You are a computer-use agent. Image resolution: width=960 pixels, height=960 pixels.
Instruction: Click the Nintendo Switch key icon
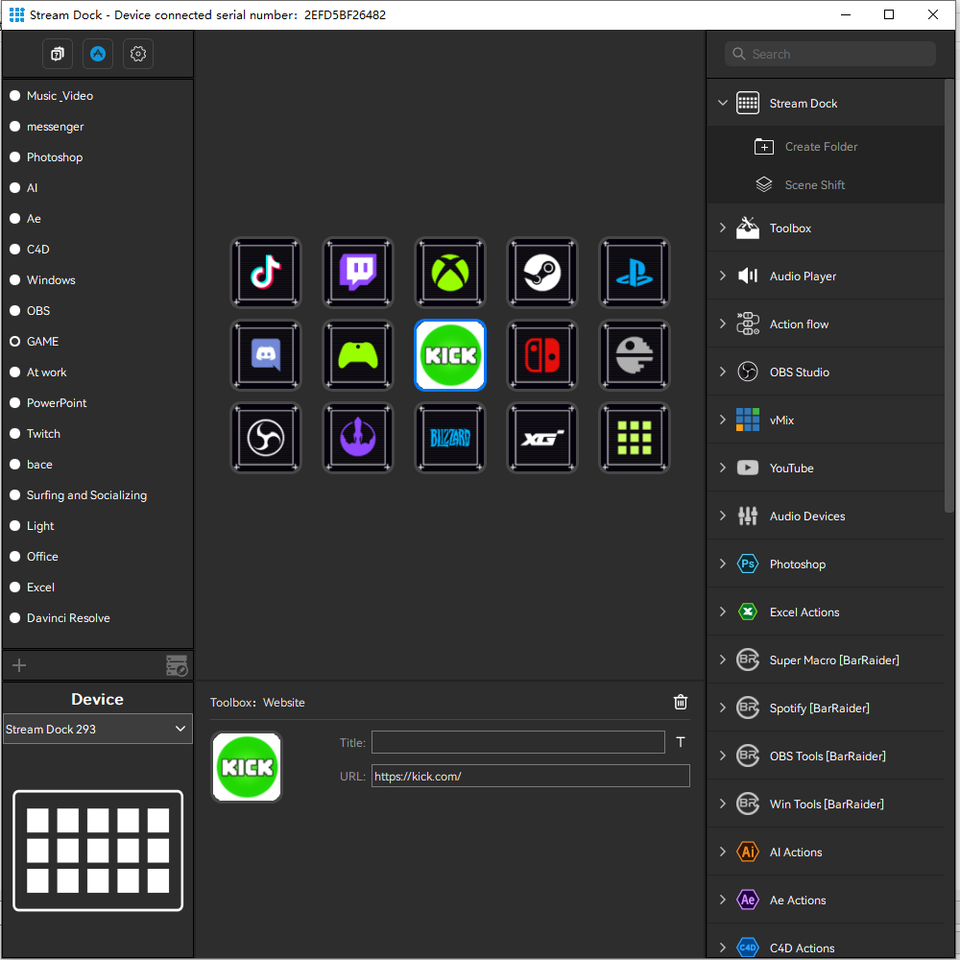click(542, 355)
